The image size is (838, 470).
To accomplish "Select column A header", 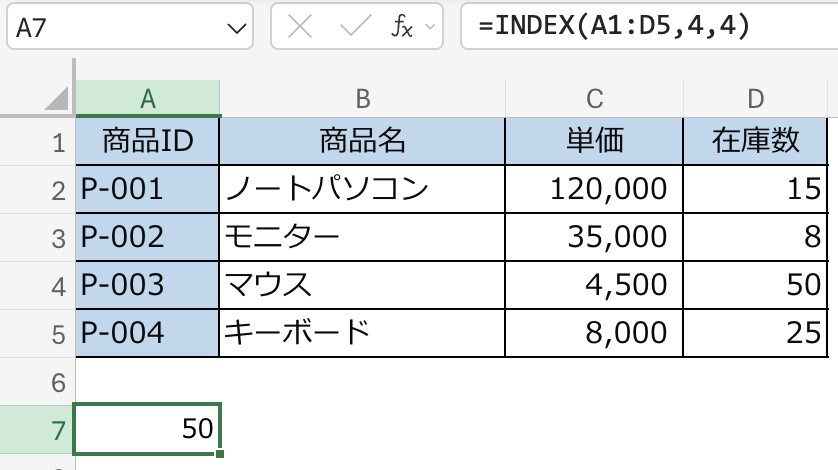I will [x=148, y=98].
